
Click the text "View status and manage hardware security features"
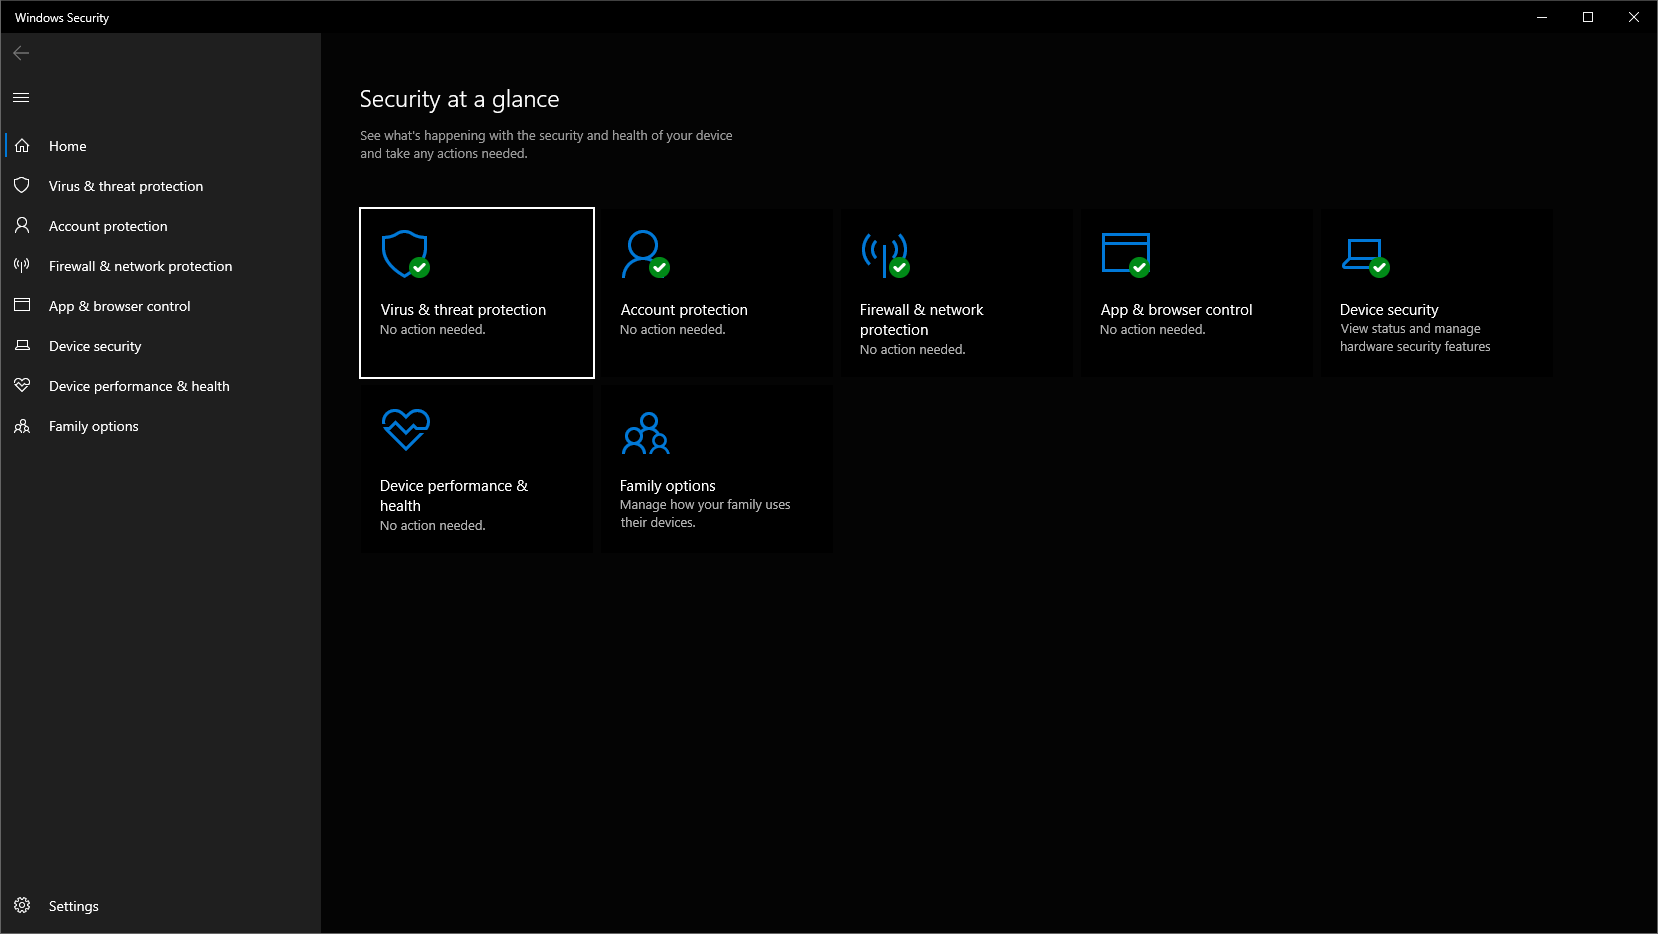(1415, 338)
